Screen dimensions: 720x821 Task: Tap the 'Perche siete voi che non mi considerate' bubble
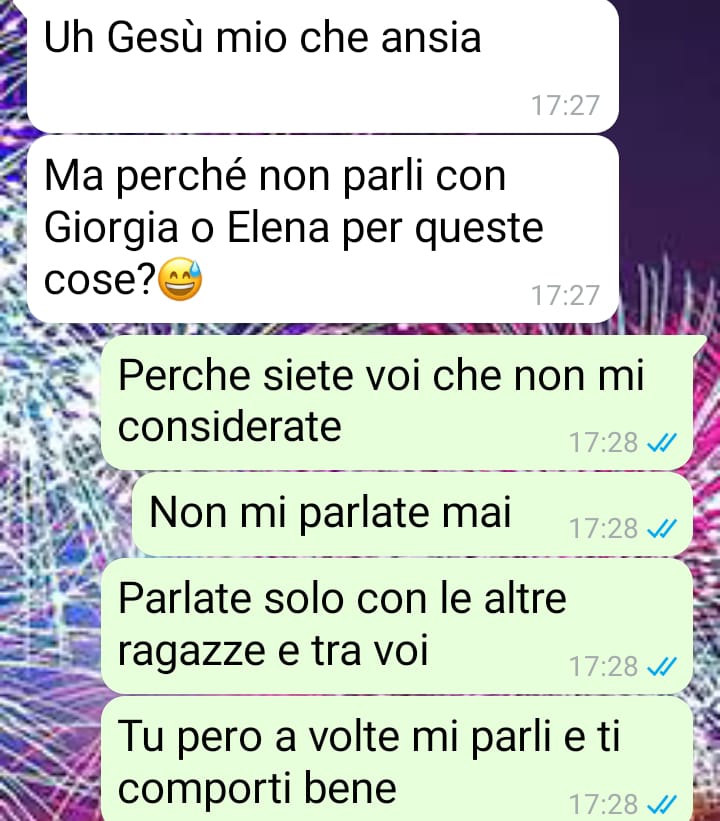click(x=397, y=403)
